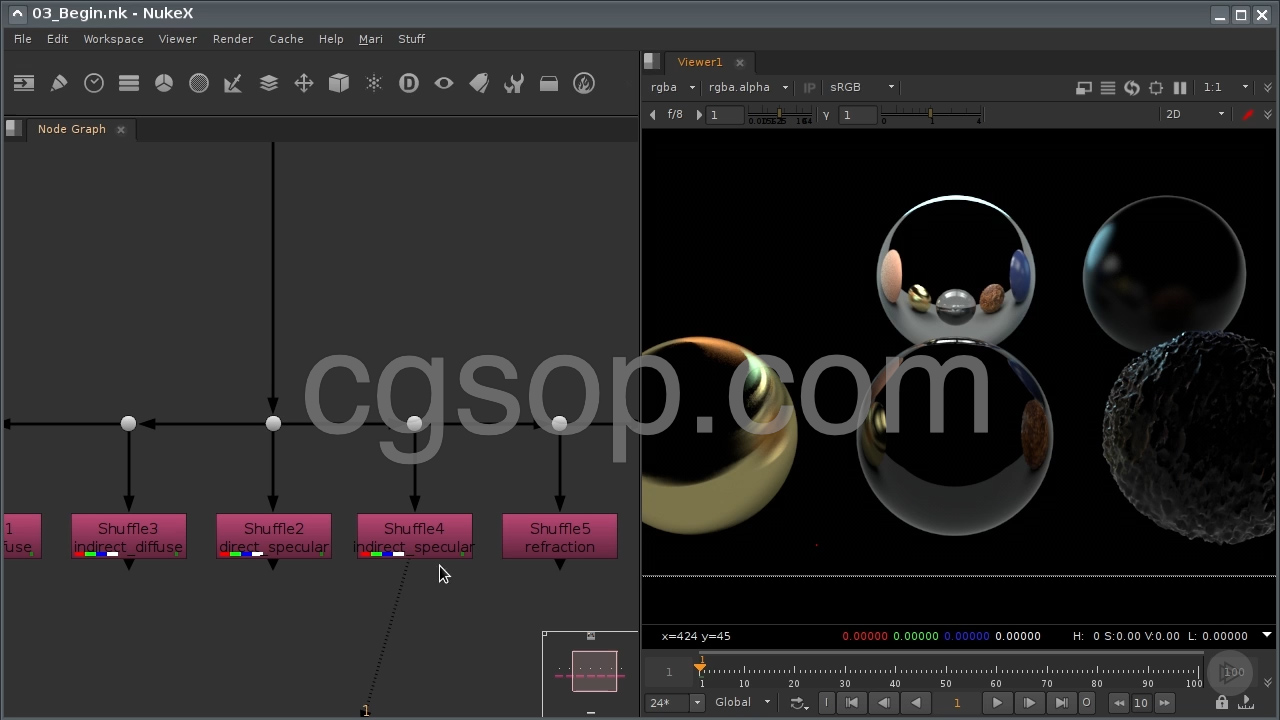
Task: Play backward in the Viewer
Action: tap(916, 703)
